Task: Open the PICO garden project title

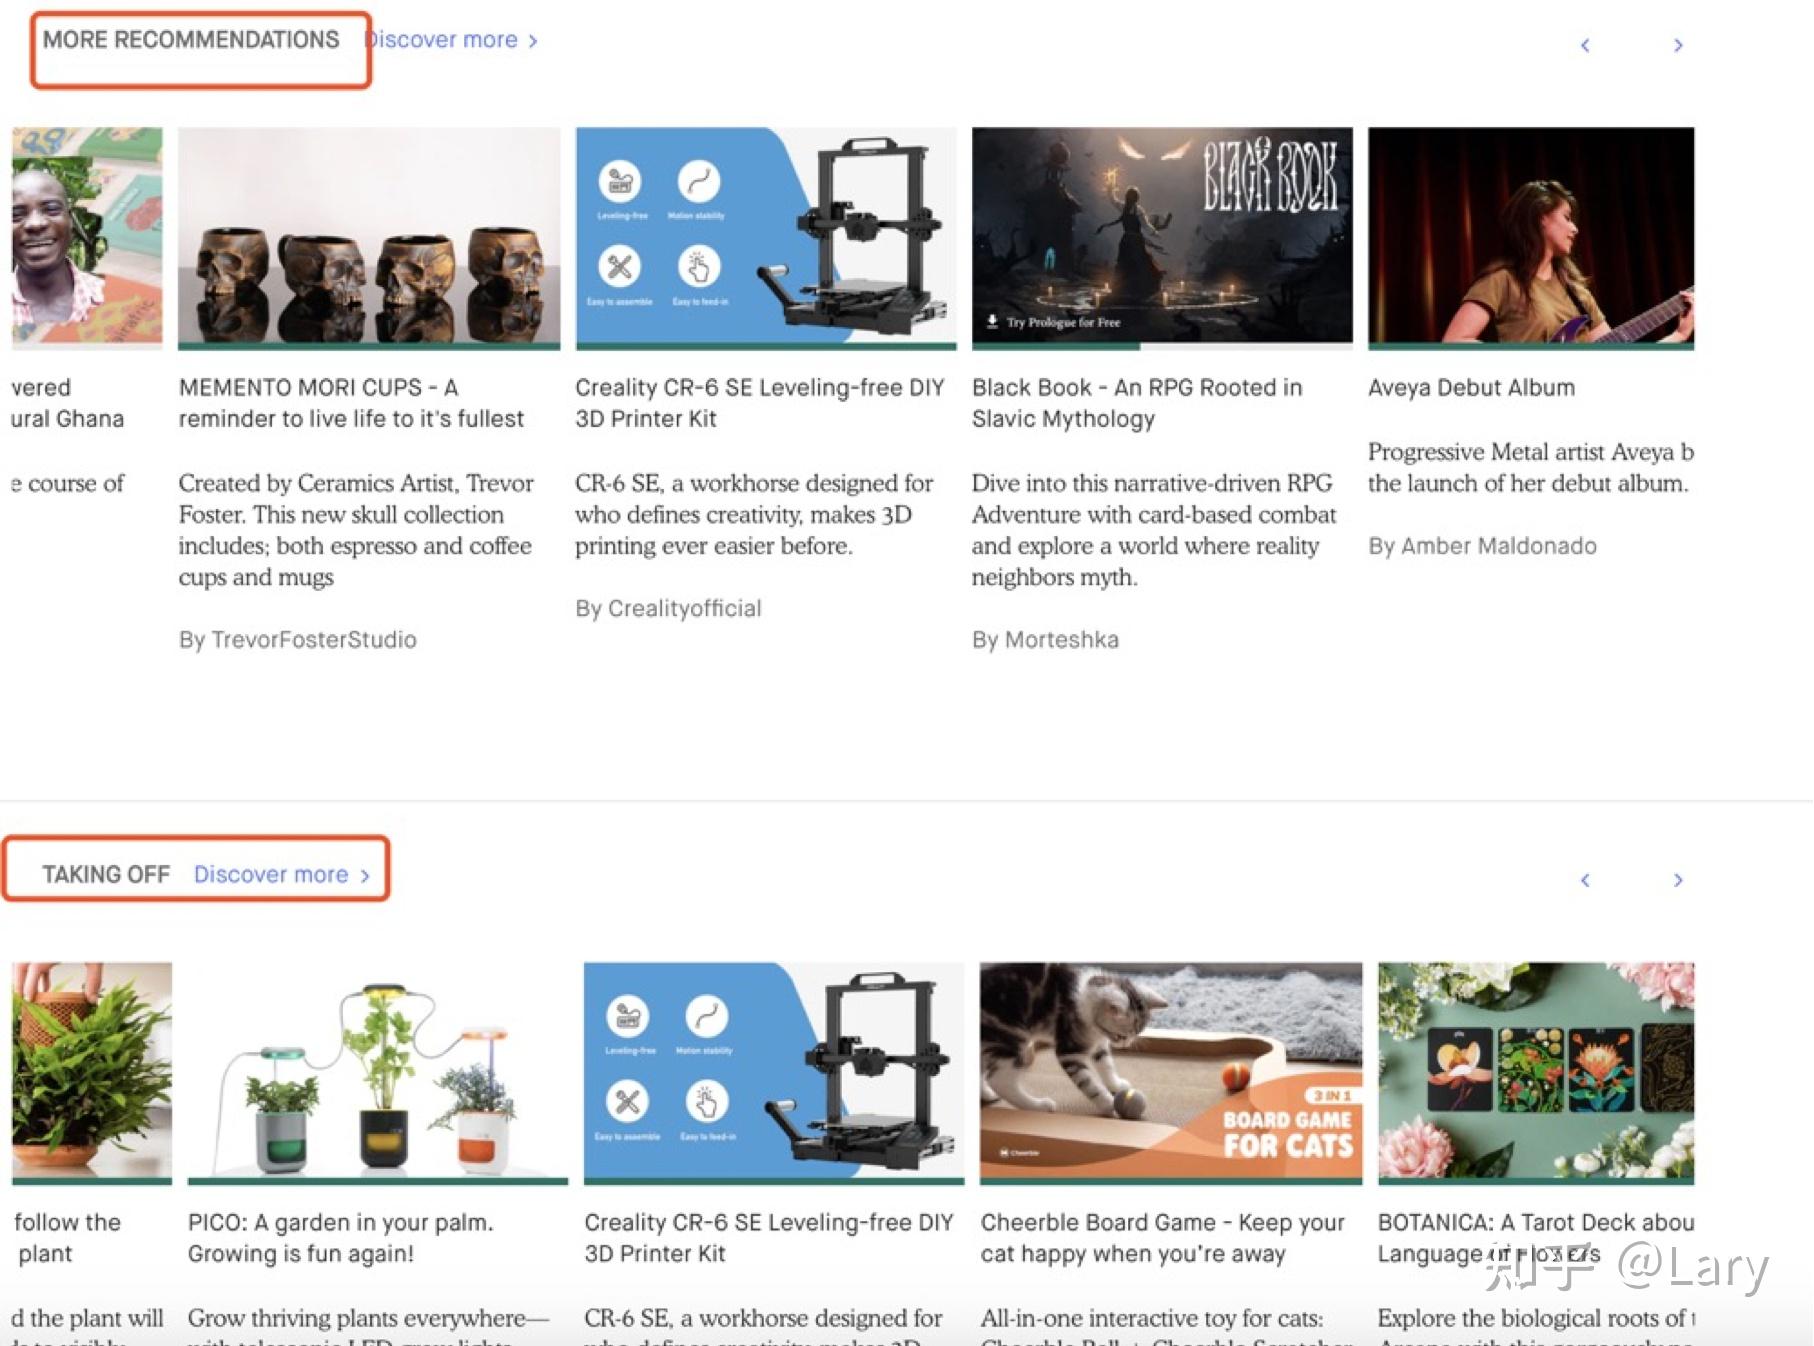Action: point(341,1238)
